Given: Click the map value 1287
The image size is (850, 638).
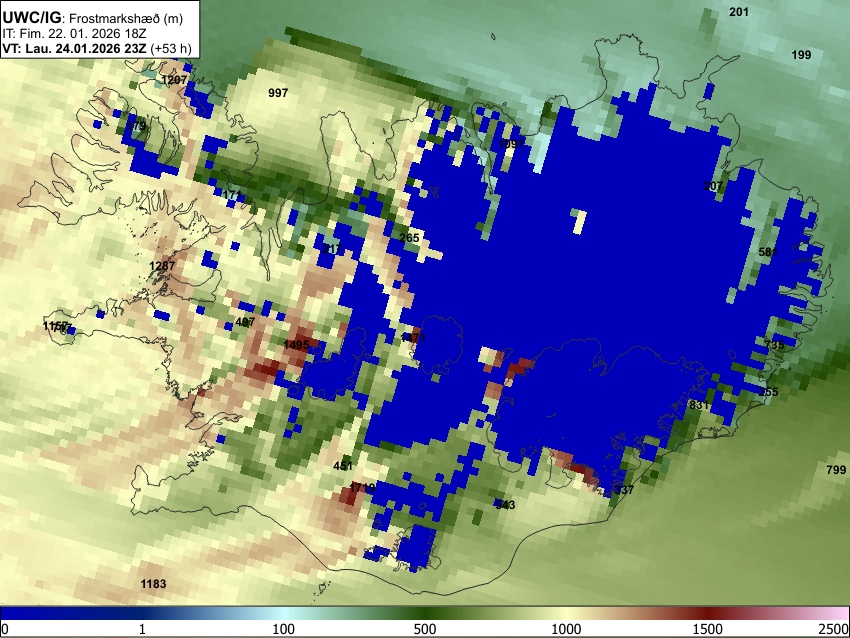Looking at the screenshot, I should (x=162, y=266).
